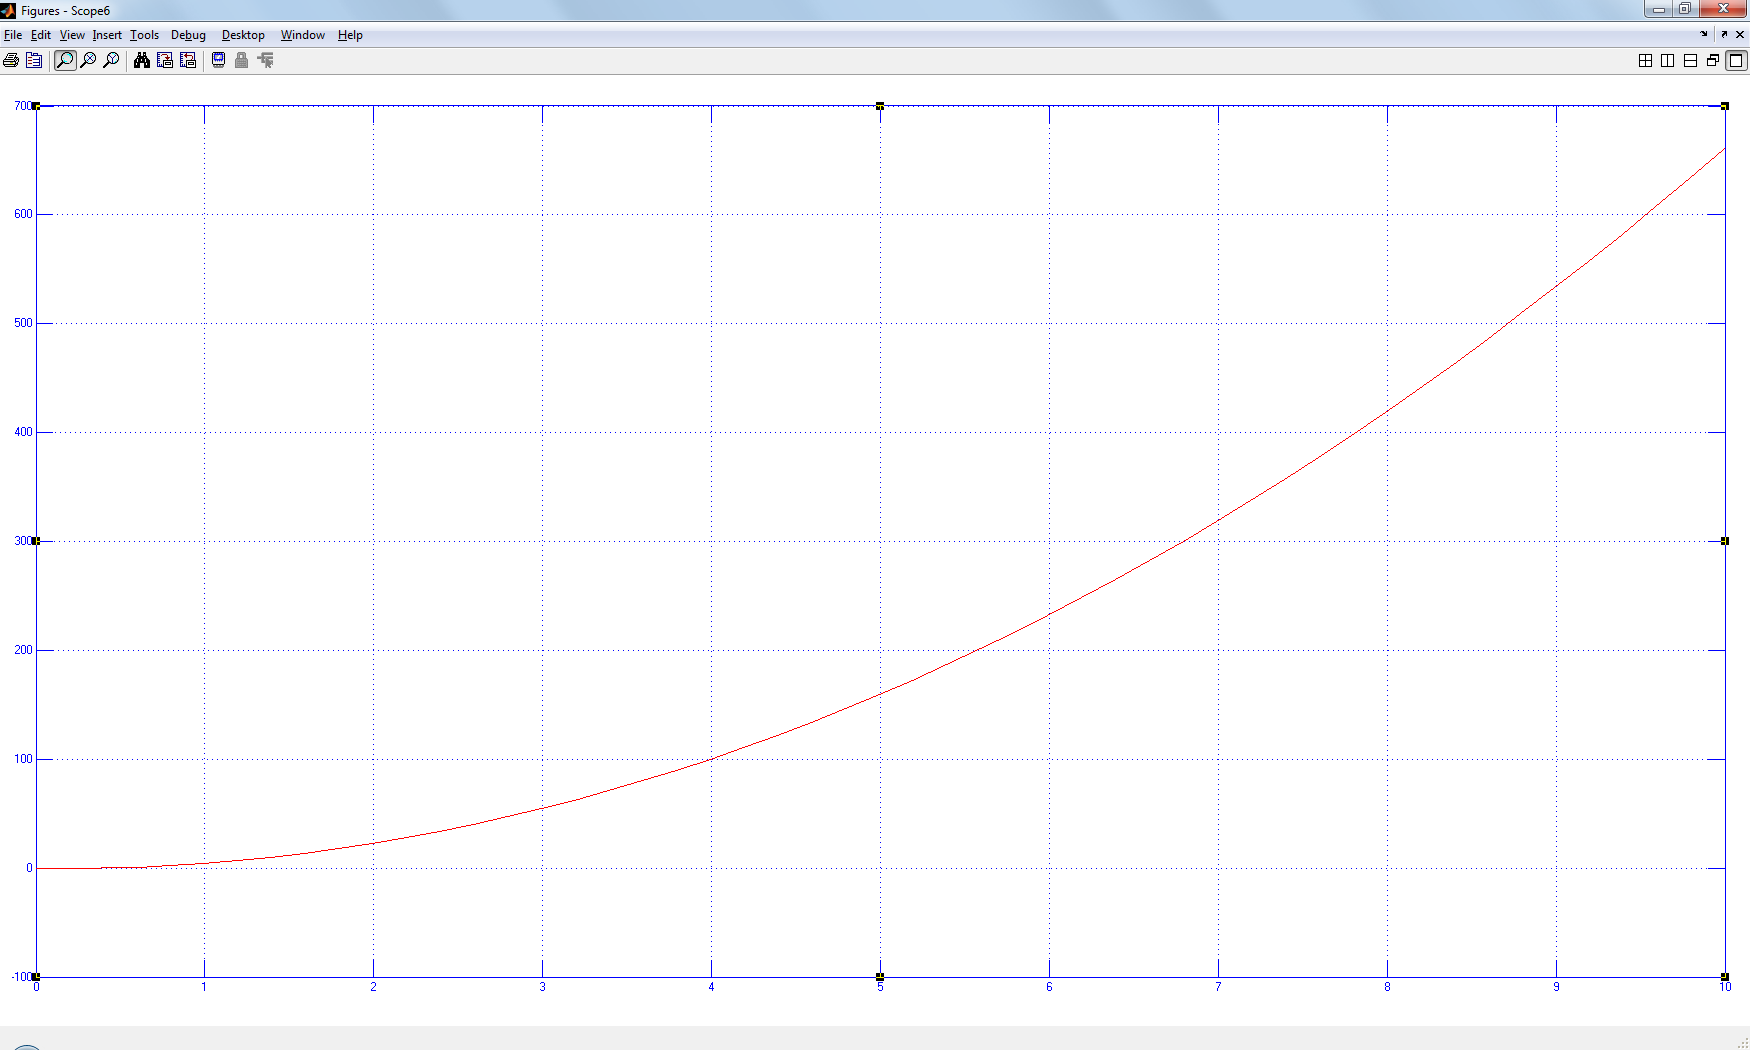Open the scope Parameters dialog icon
1750x1050 pixels.
34,60
